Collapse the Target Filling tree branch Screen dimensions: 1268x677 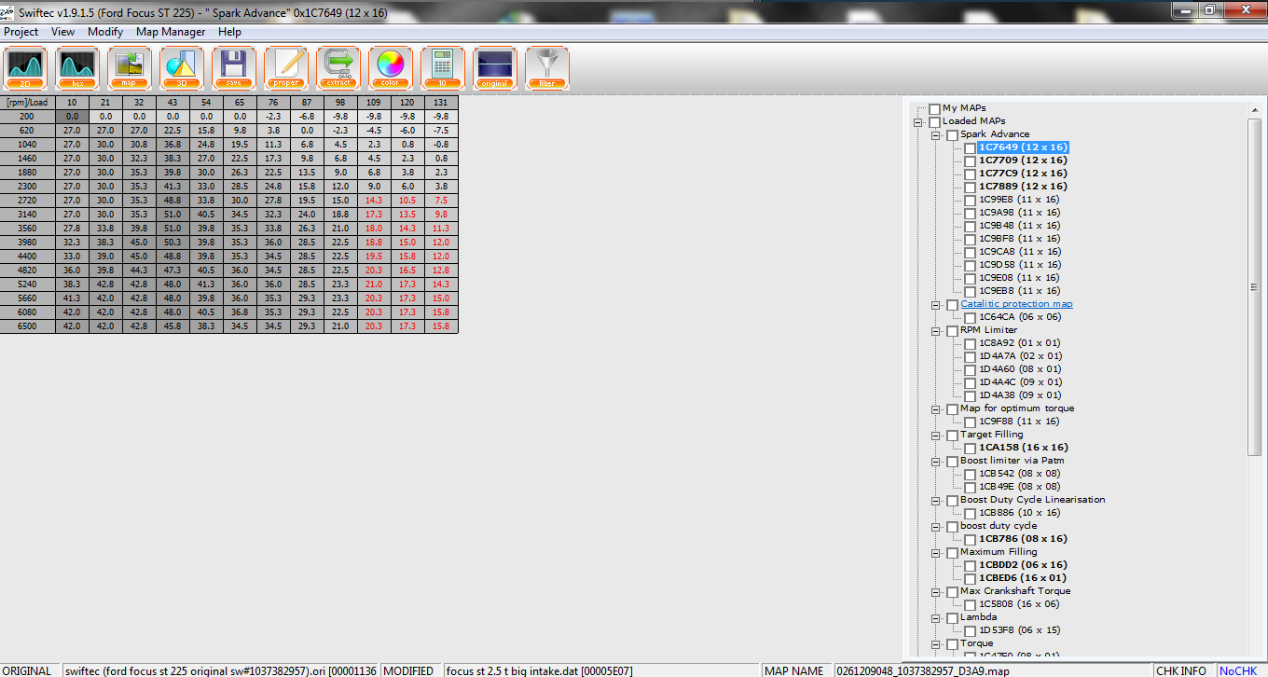point(936,435)
